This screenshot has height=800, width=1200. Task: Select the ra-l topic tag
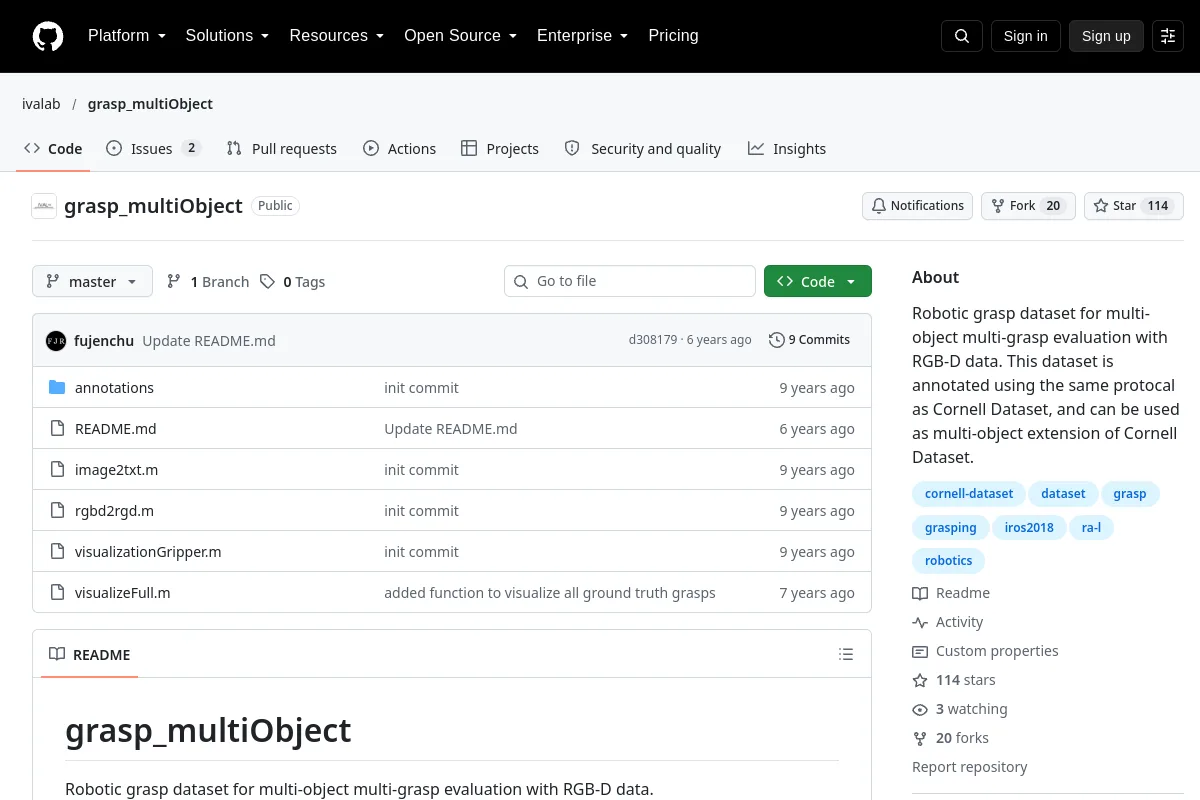pyautogui.click(x=1091, y=527)
